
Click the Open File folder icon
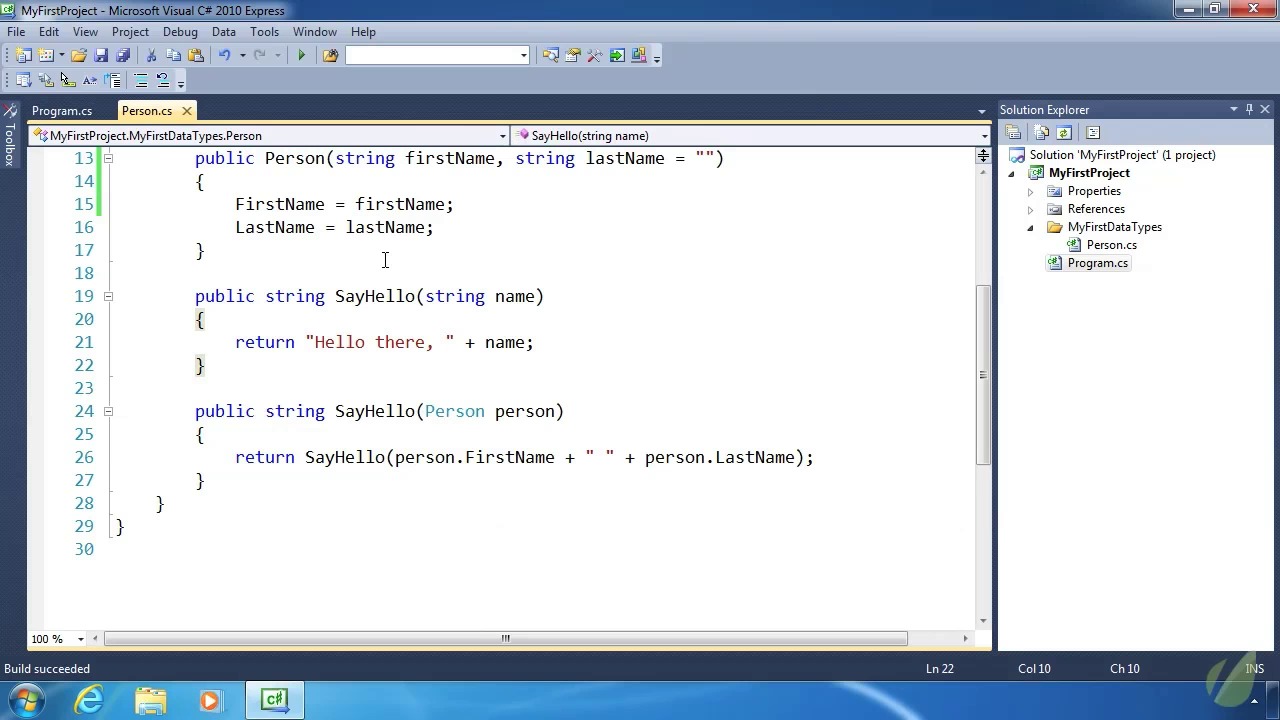click(x=79, y=56)
